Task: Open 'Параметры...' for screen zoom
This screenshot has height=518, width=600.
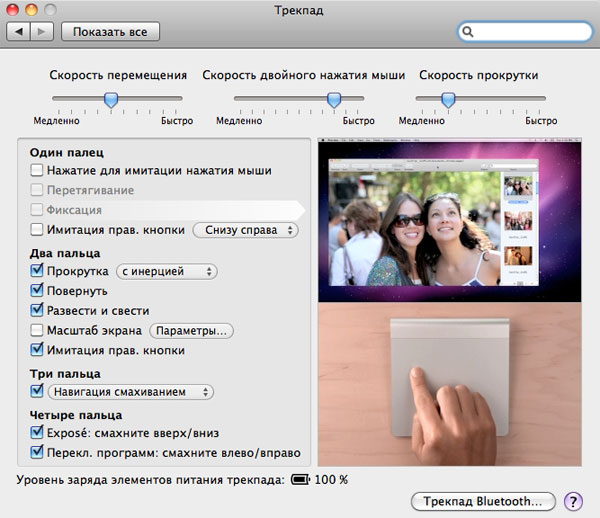Action: 191,331
